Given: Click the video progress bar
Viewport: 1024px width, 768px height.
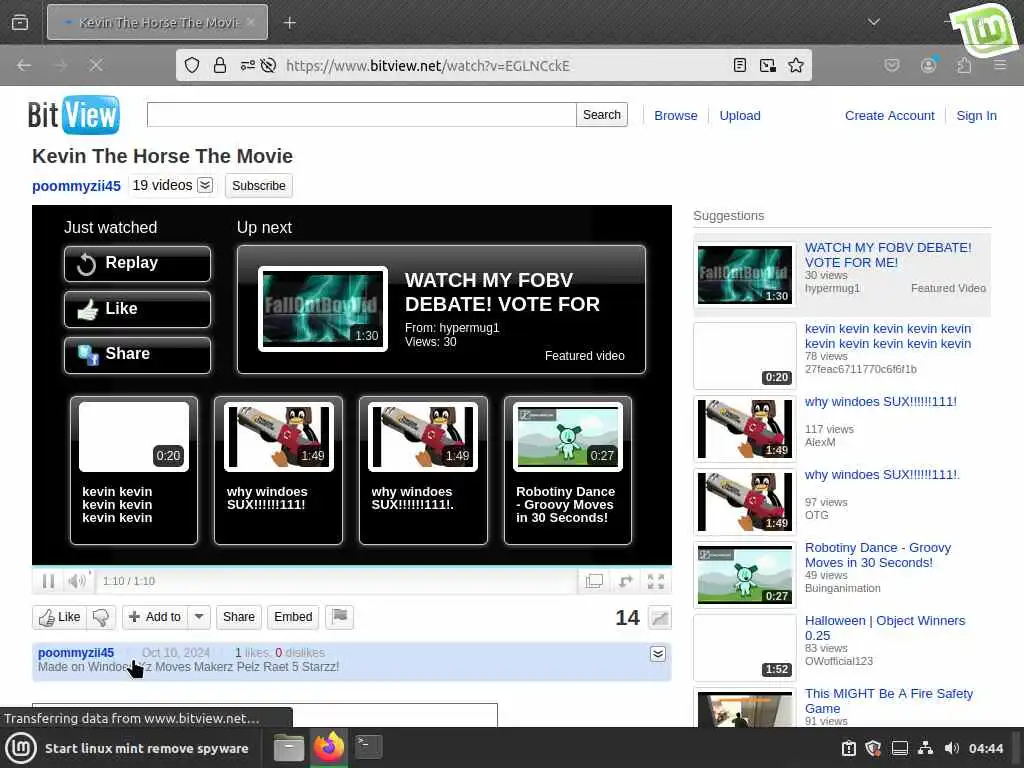Looking at the screenshot, I should [x=351, y=566].
